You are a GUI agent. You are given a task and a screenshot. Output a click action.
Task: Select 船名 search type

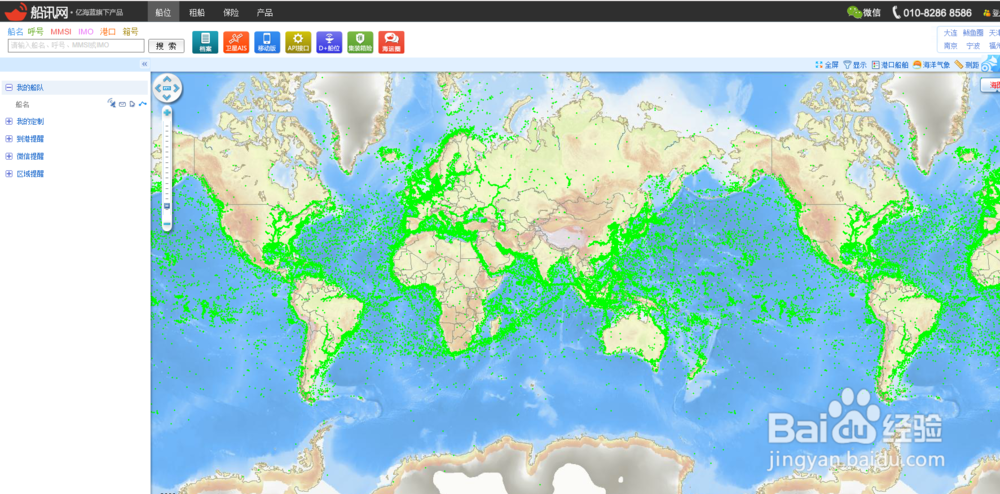click(15, 31)
